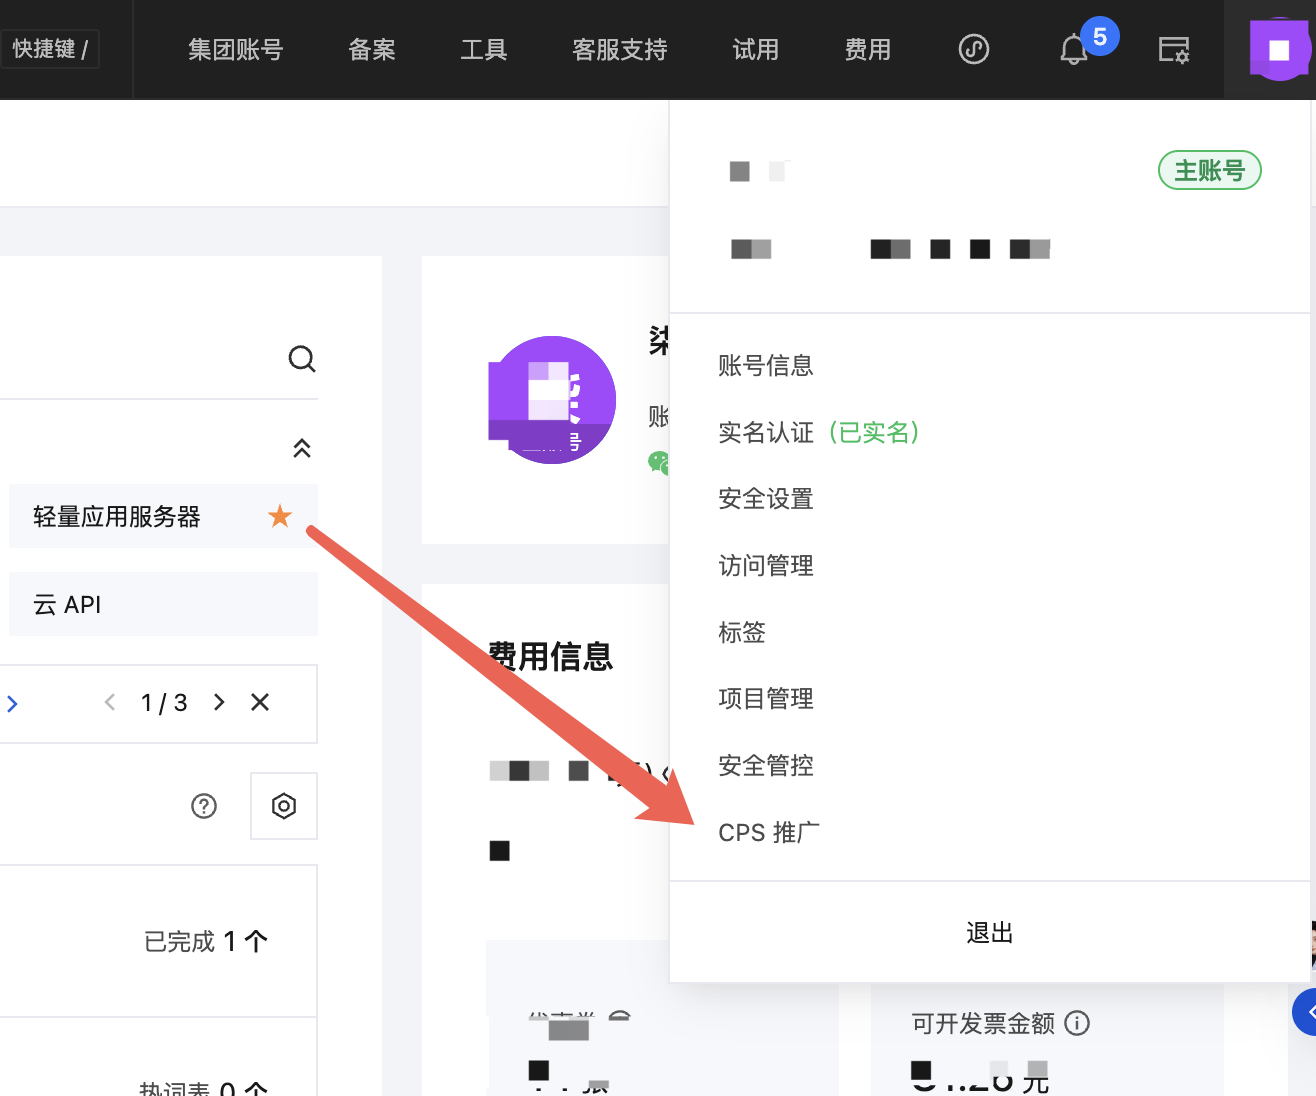Collapse the section with double chevron up
Screen dimensions: 1316x1096
coord(302,448)
